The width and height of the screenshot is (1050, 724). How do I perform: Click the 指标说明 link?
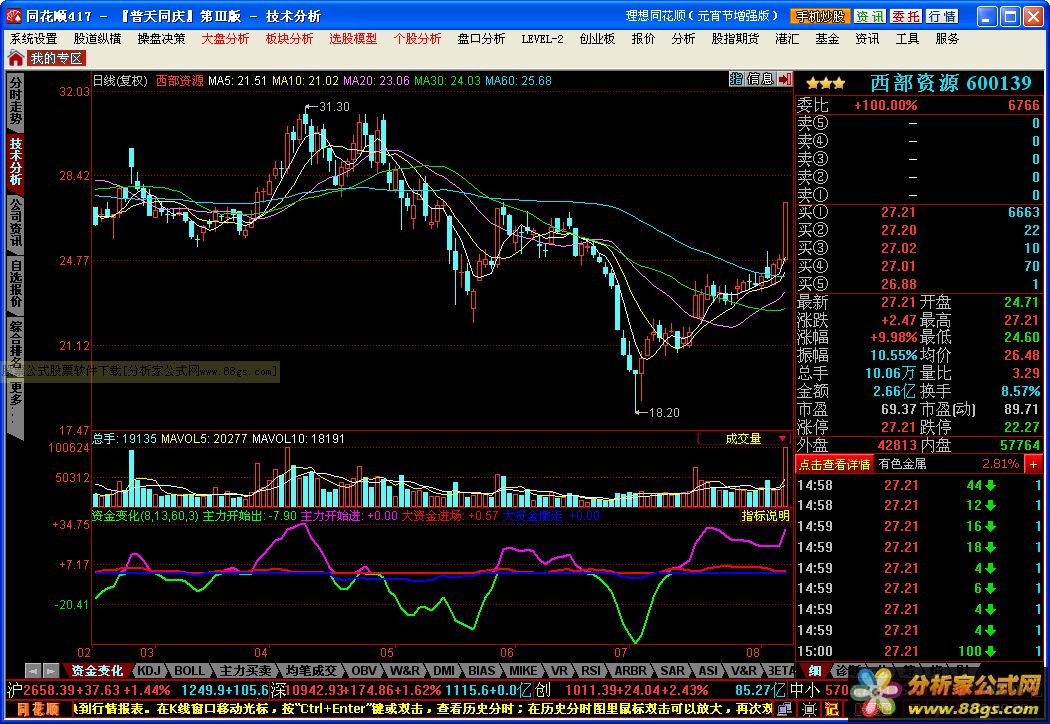[x=765, y=516]
